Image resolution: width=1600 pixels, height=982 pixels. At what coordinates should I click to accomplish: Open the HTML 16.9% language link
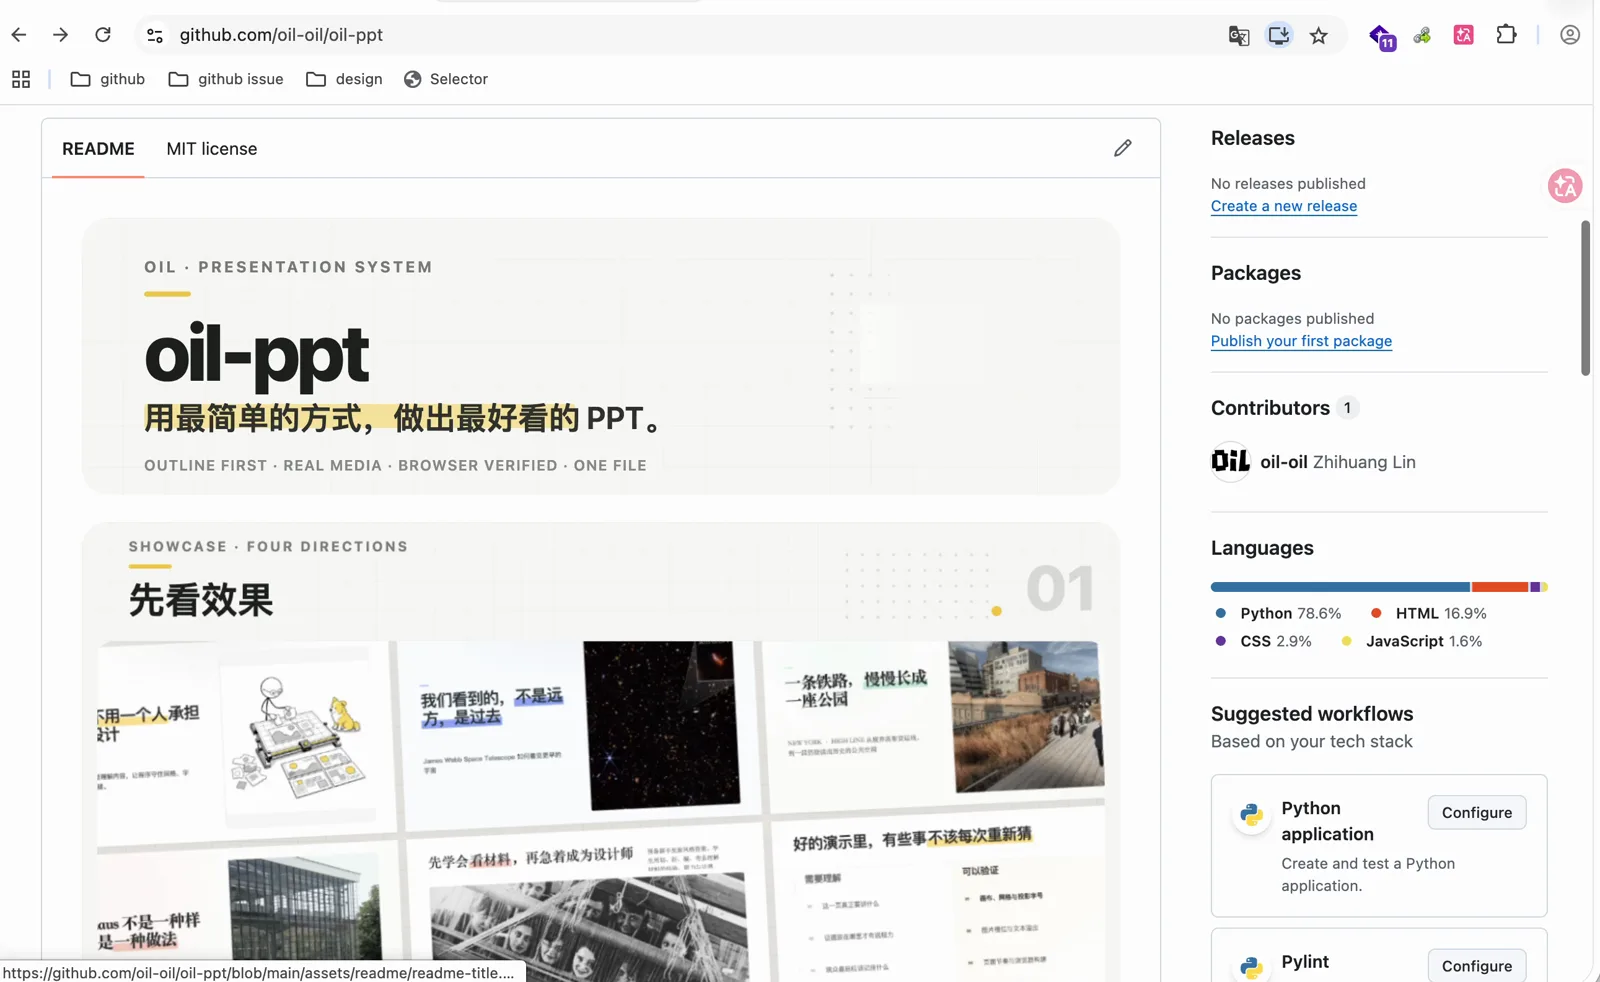pyautogui.click(x=1429, y=613)
